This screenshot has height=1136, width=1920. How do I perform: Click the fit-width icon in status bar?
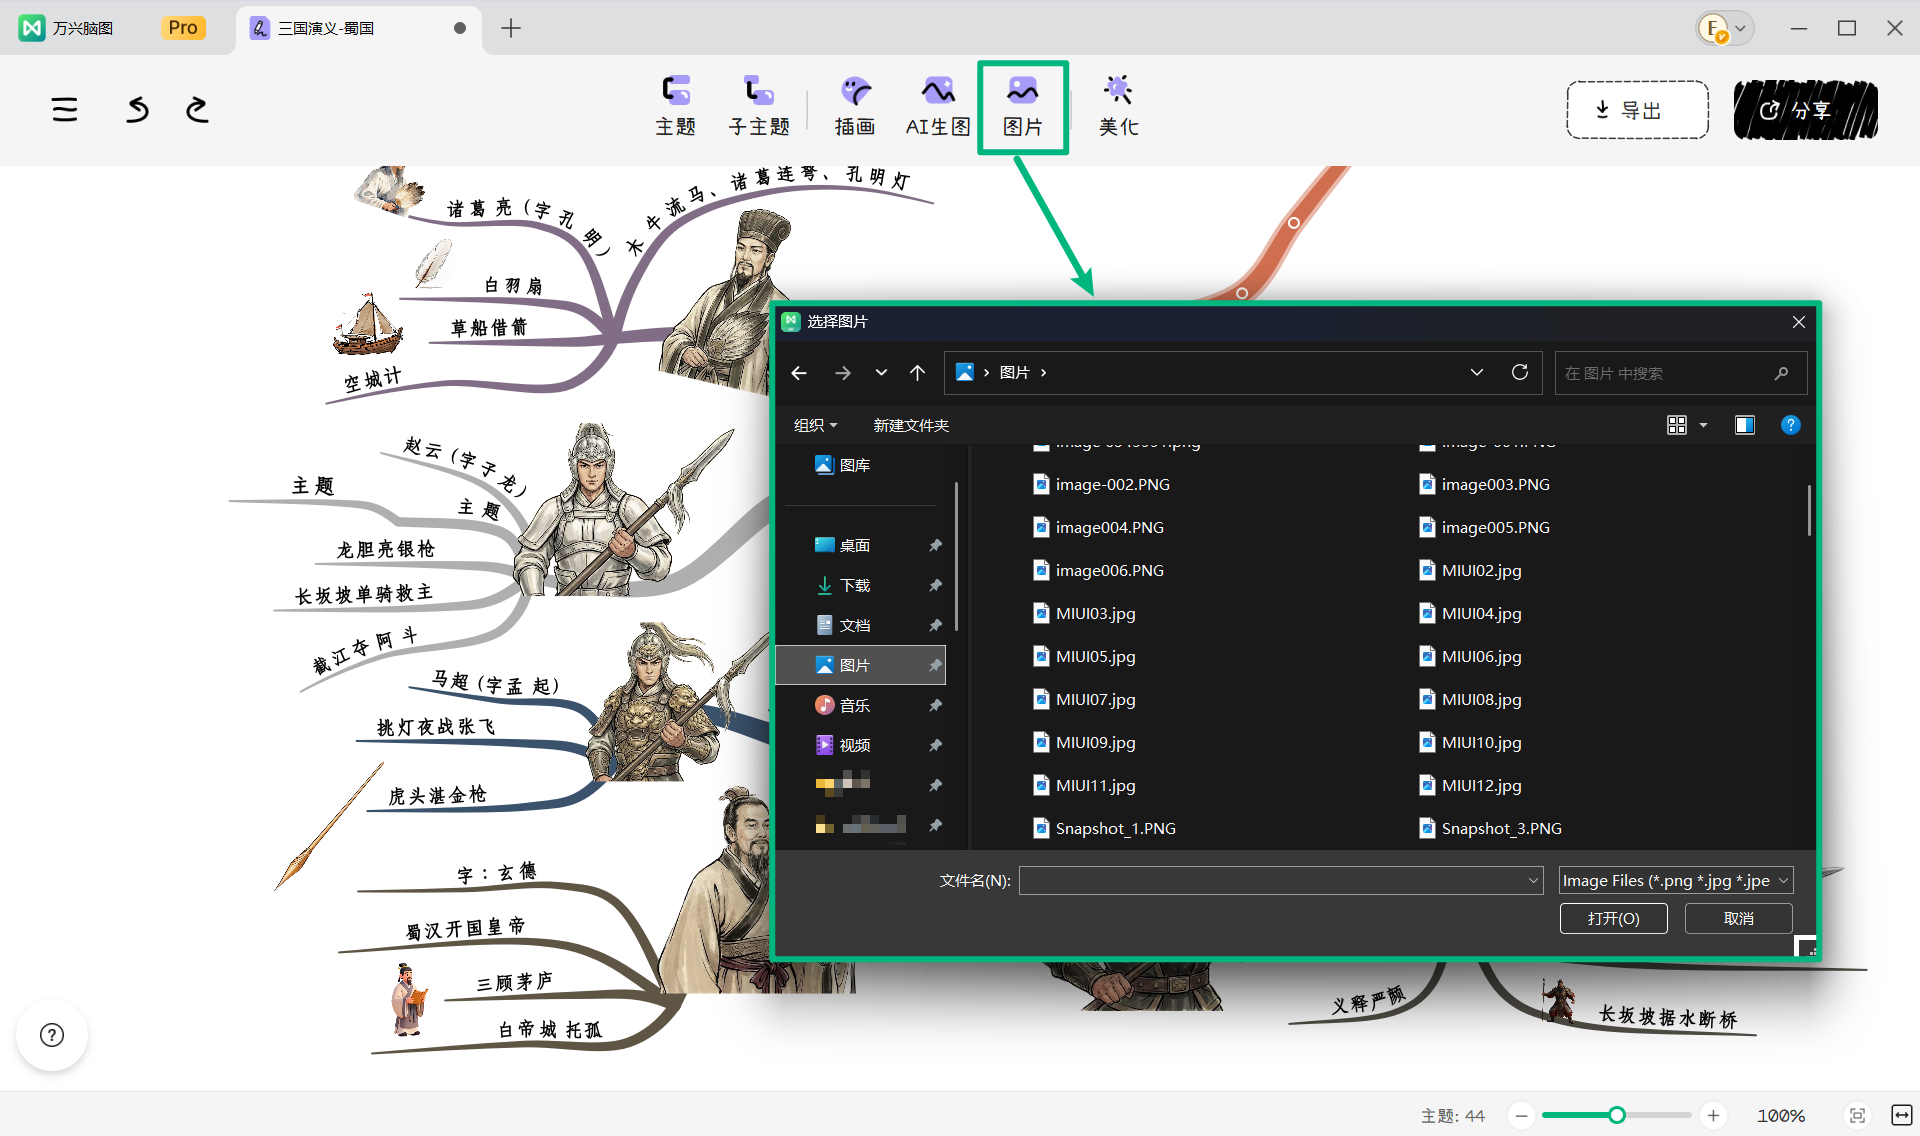pyautogui.click(x=1901, y=1115)
